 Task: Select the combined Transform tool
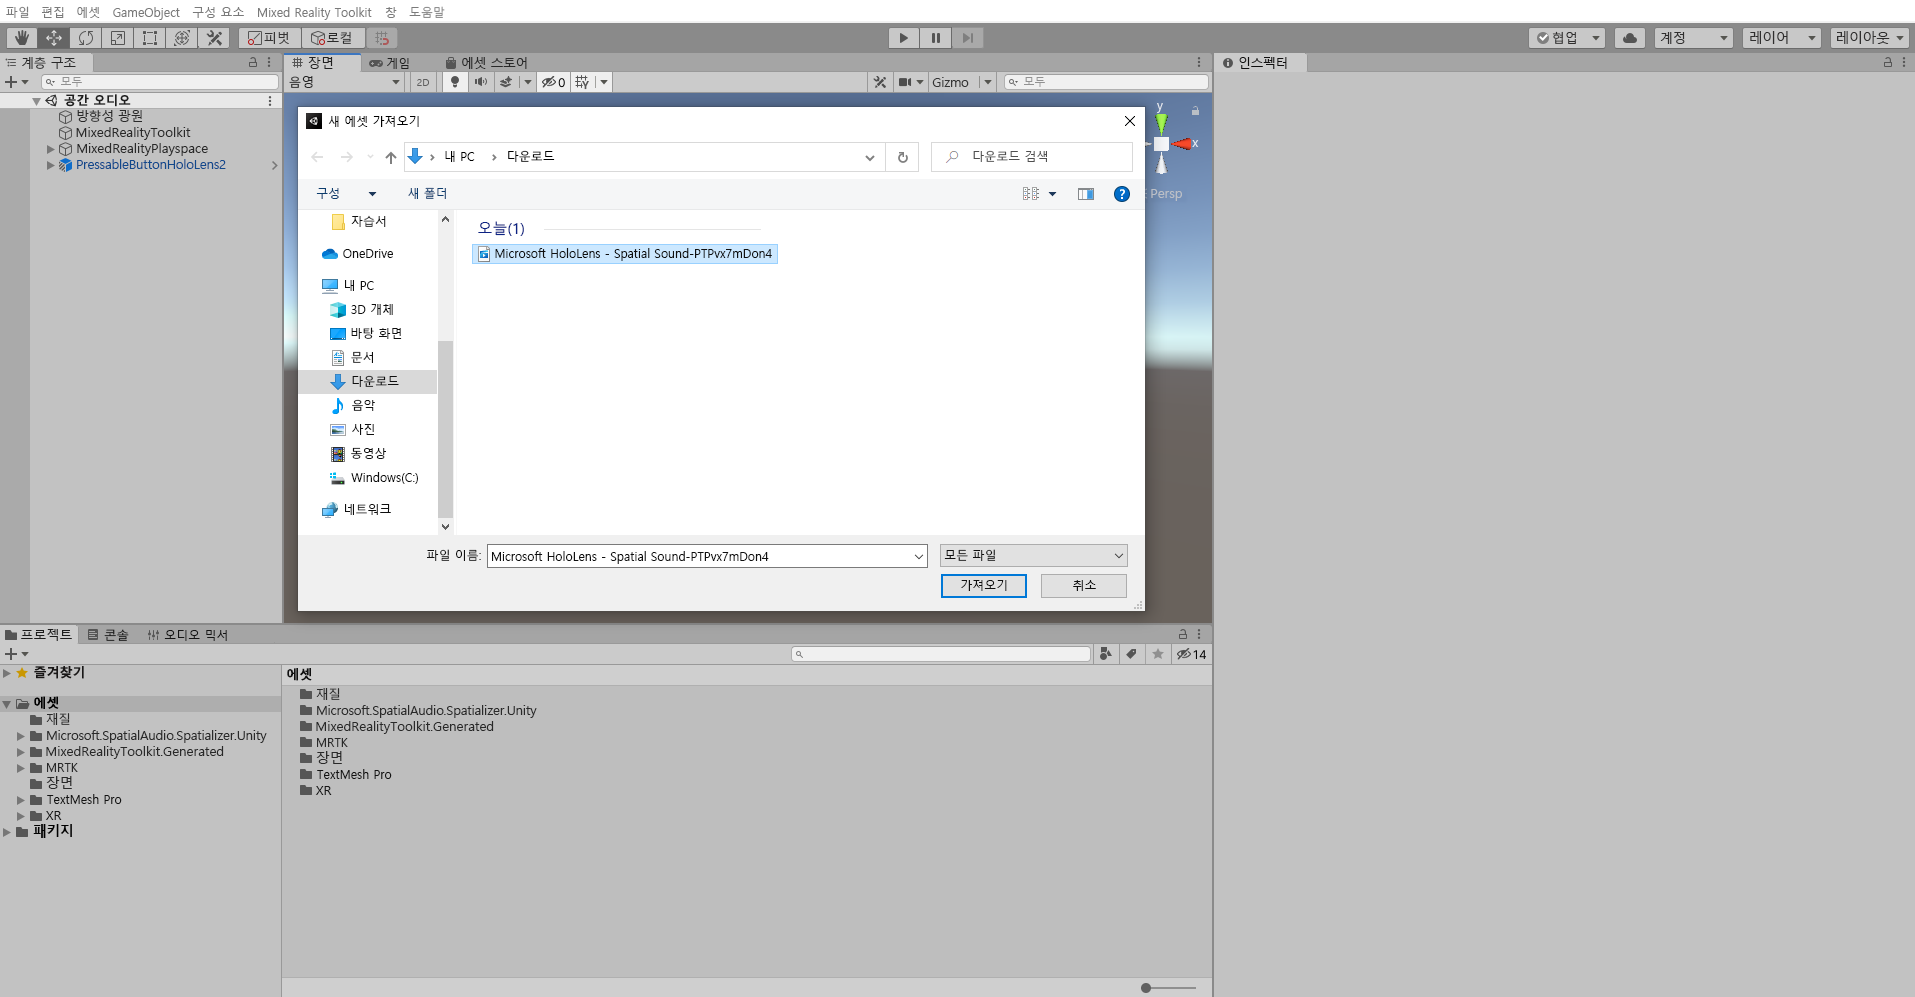coord(182,38)
